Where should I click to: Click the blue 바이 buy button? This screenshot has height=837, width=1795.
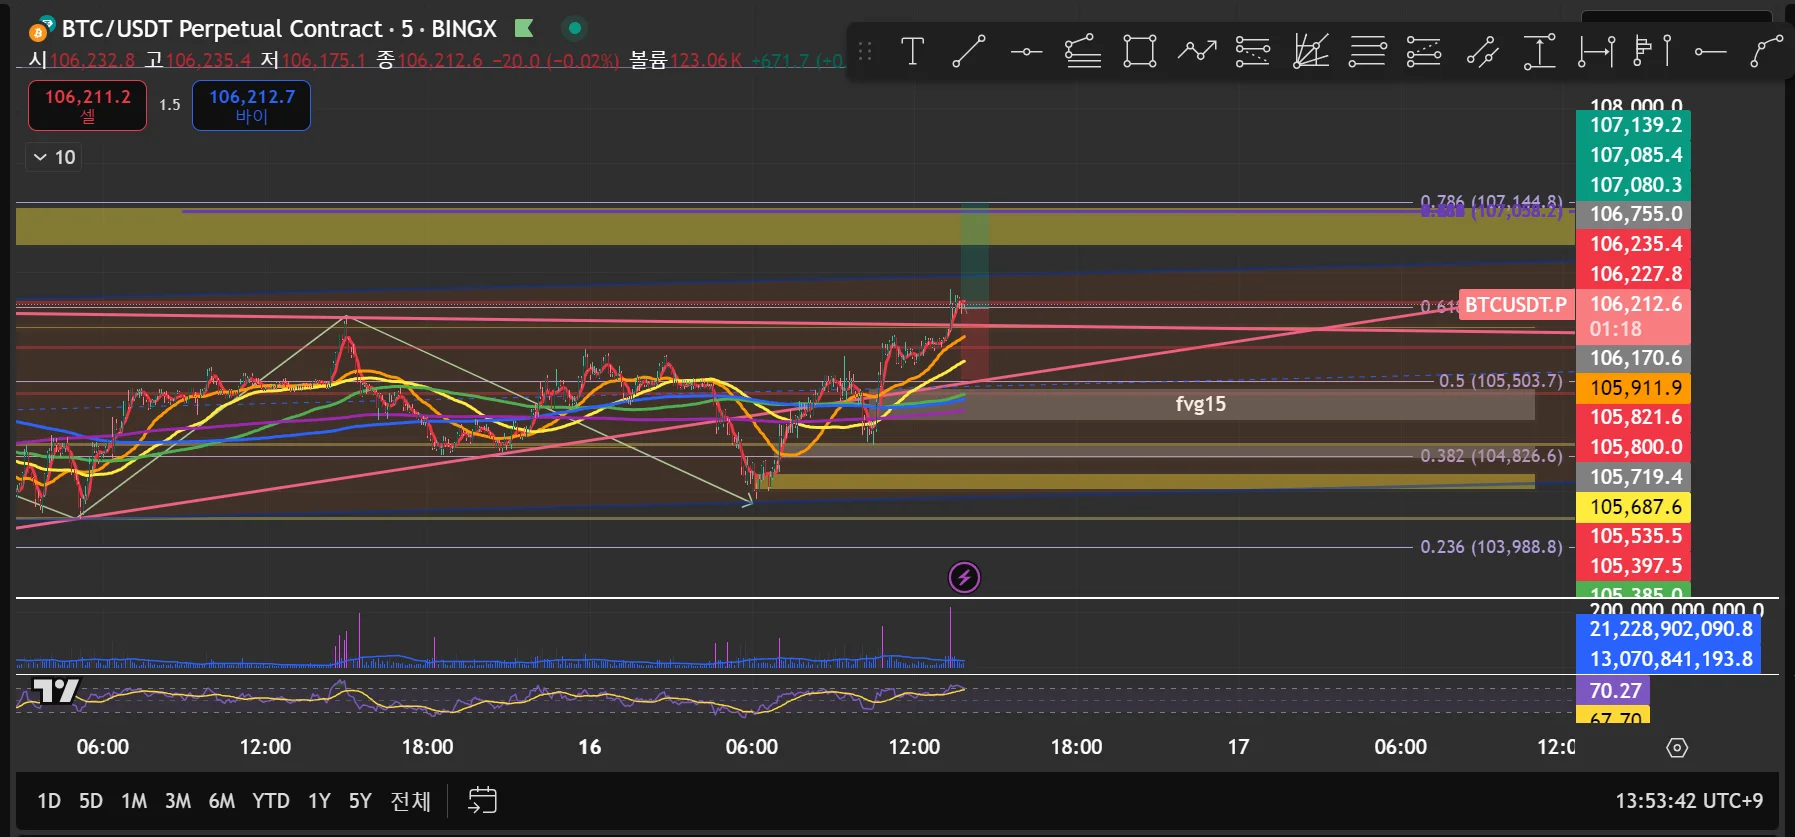(251, 106)
